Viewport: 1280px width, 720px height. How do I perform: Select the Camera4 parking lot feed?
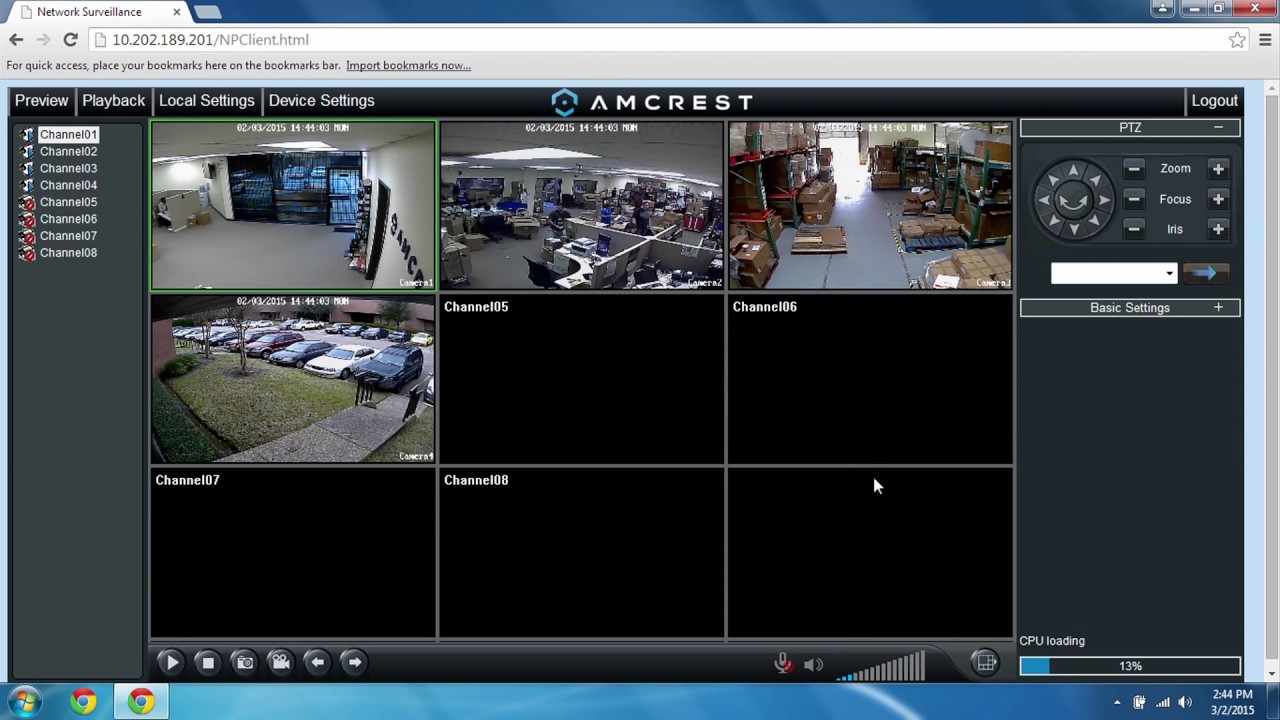tap(293, 379)
